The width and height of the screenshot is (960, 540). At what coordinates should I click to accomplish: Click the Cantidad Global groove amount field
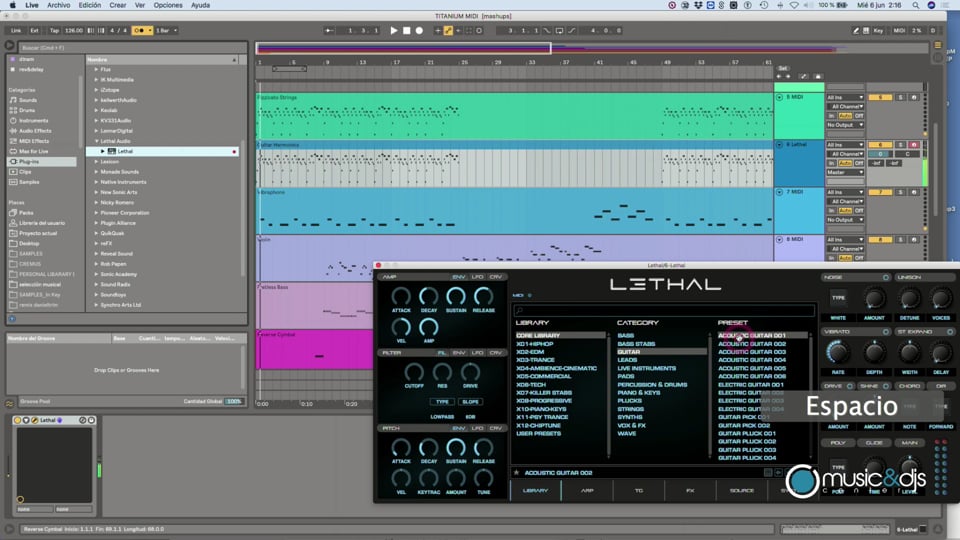234,402
